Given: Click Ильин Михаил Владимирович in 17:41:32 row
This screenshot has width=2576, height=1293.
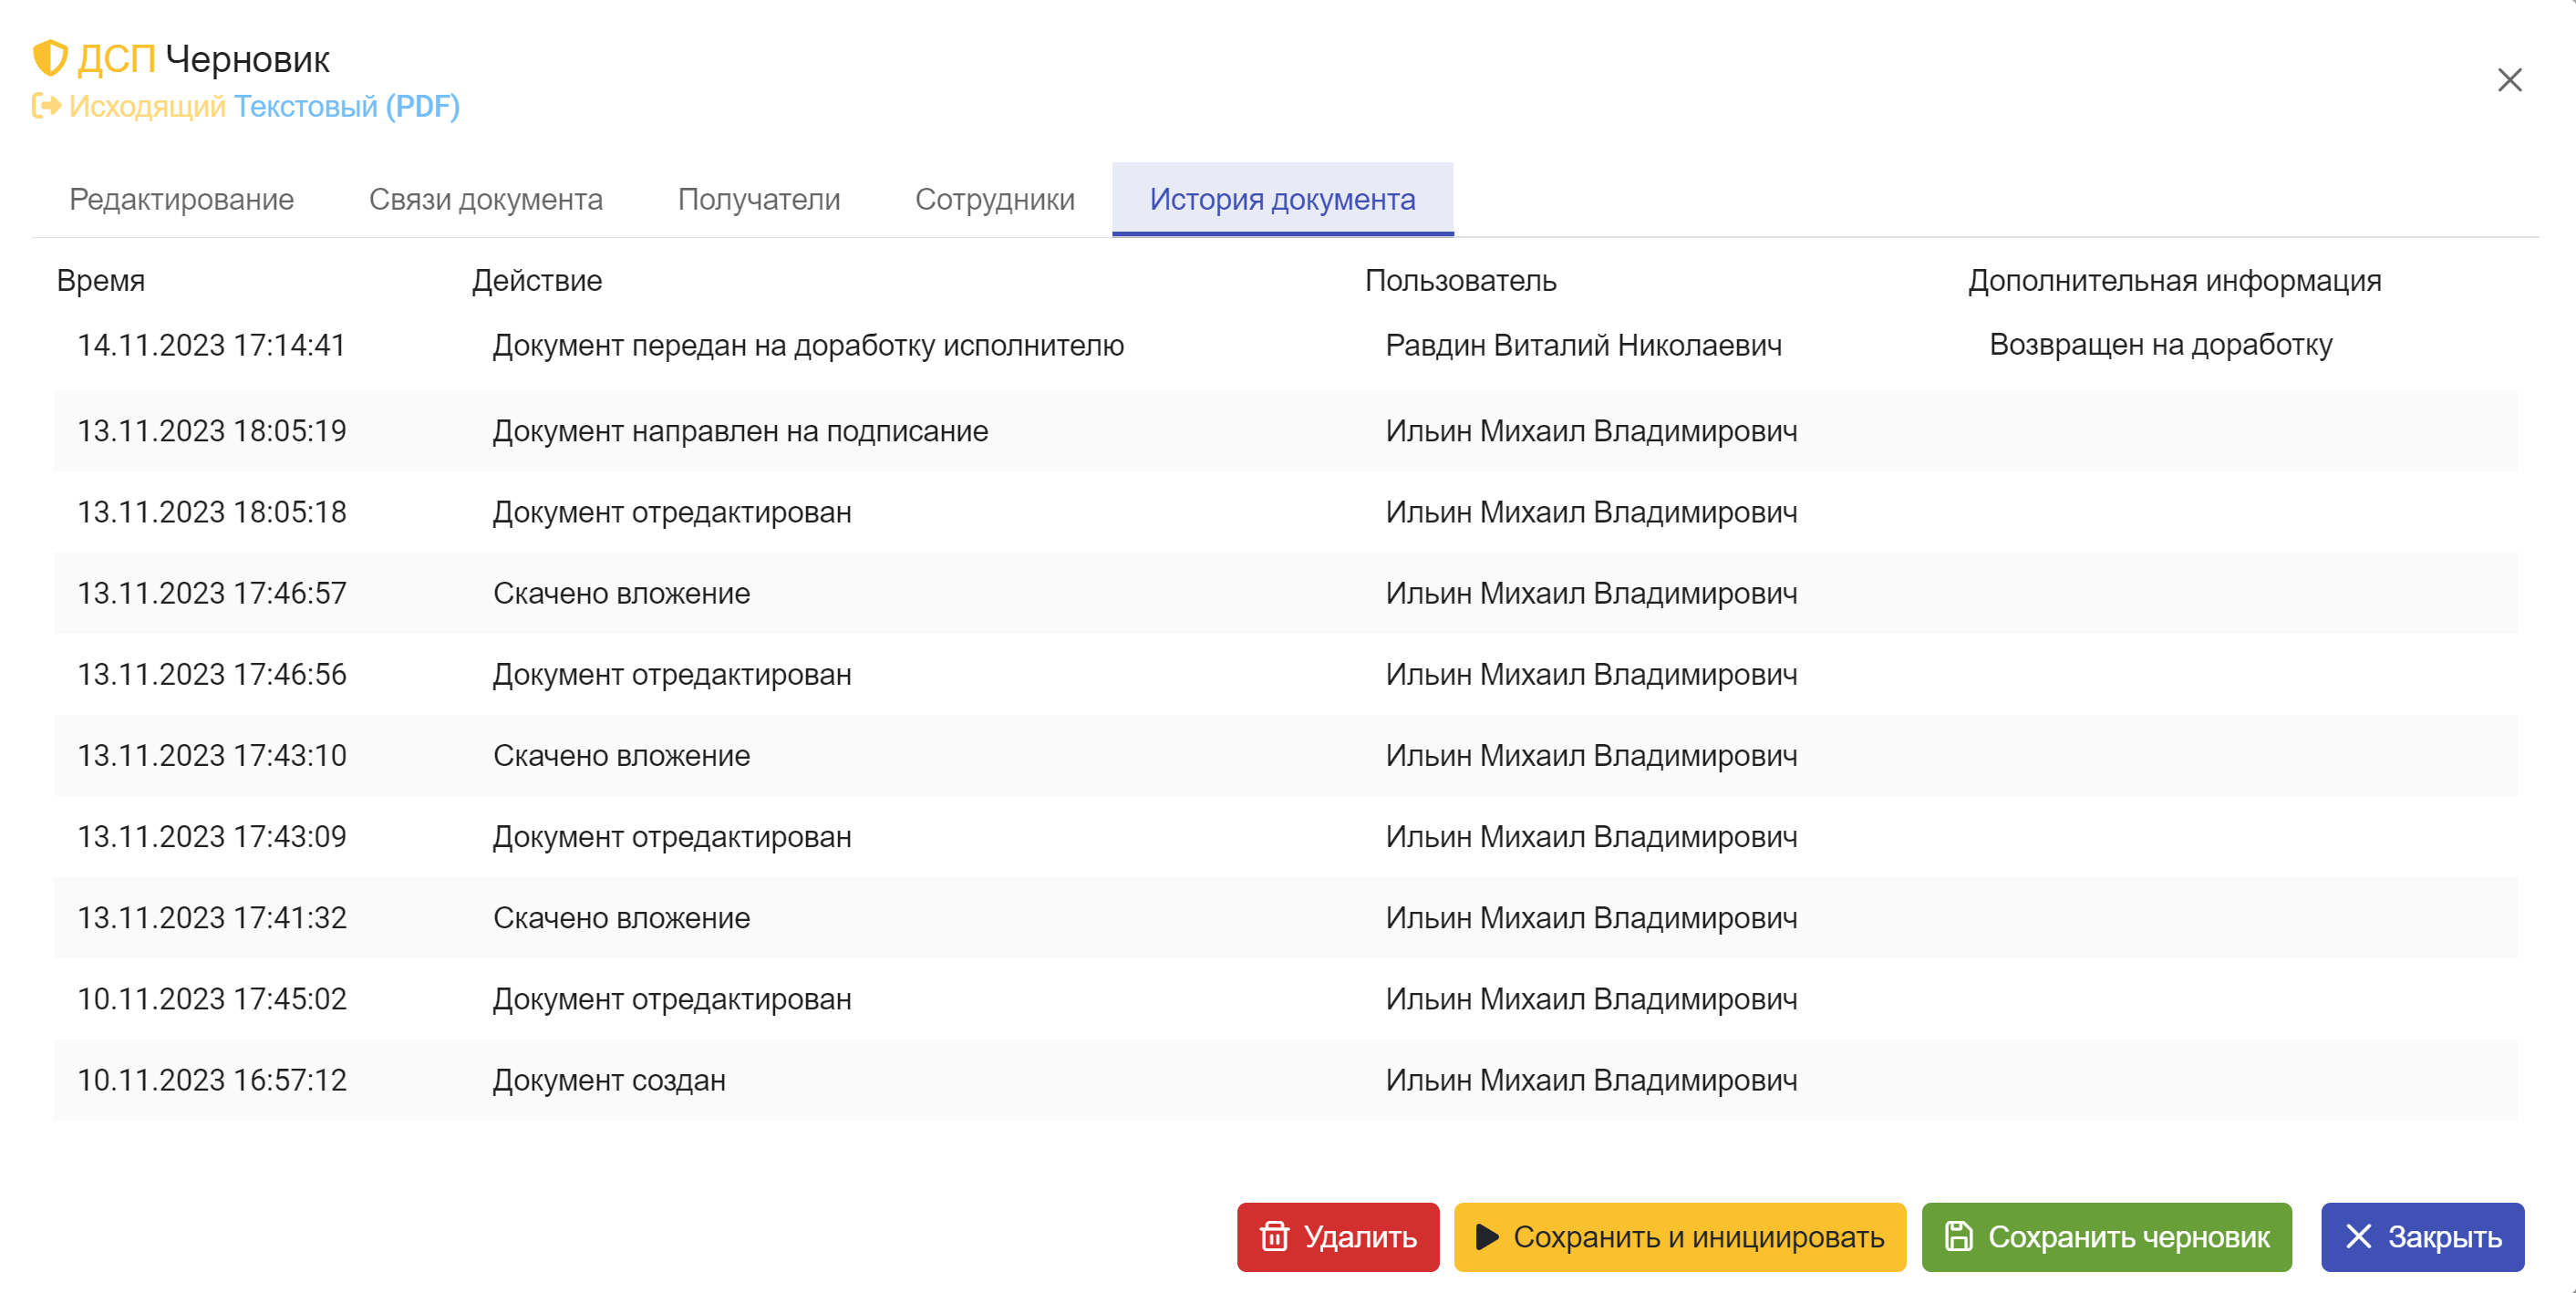Looking at the screenshot, I should pyautogui.click(x=1591, y=917).
